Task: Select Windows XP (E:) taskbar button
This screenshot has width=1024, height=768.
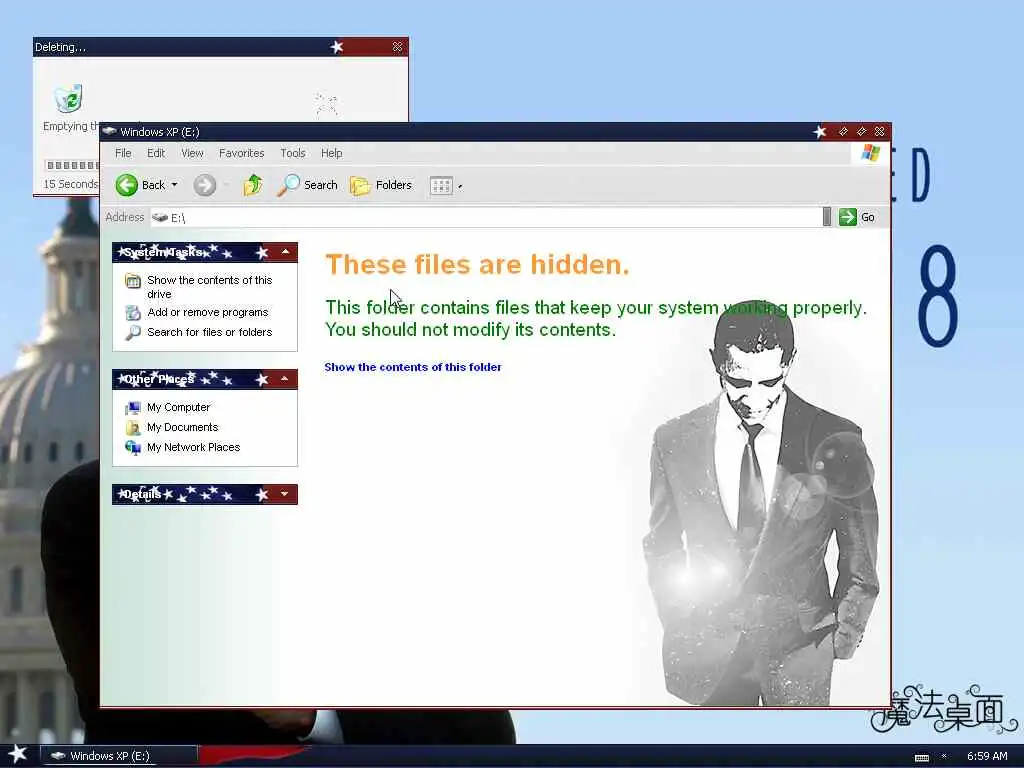Action: [x=120, y=756]
